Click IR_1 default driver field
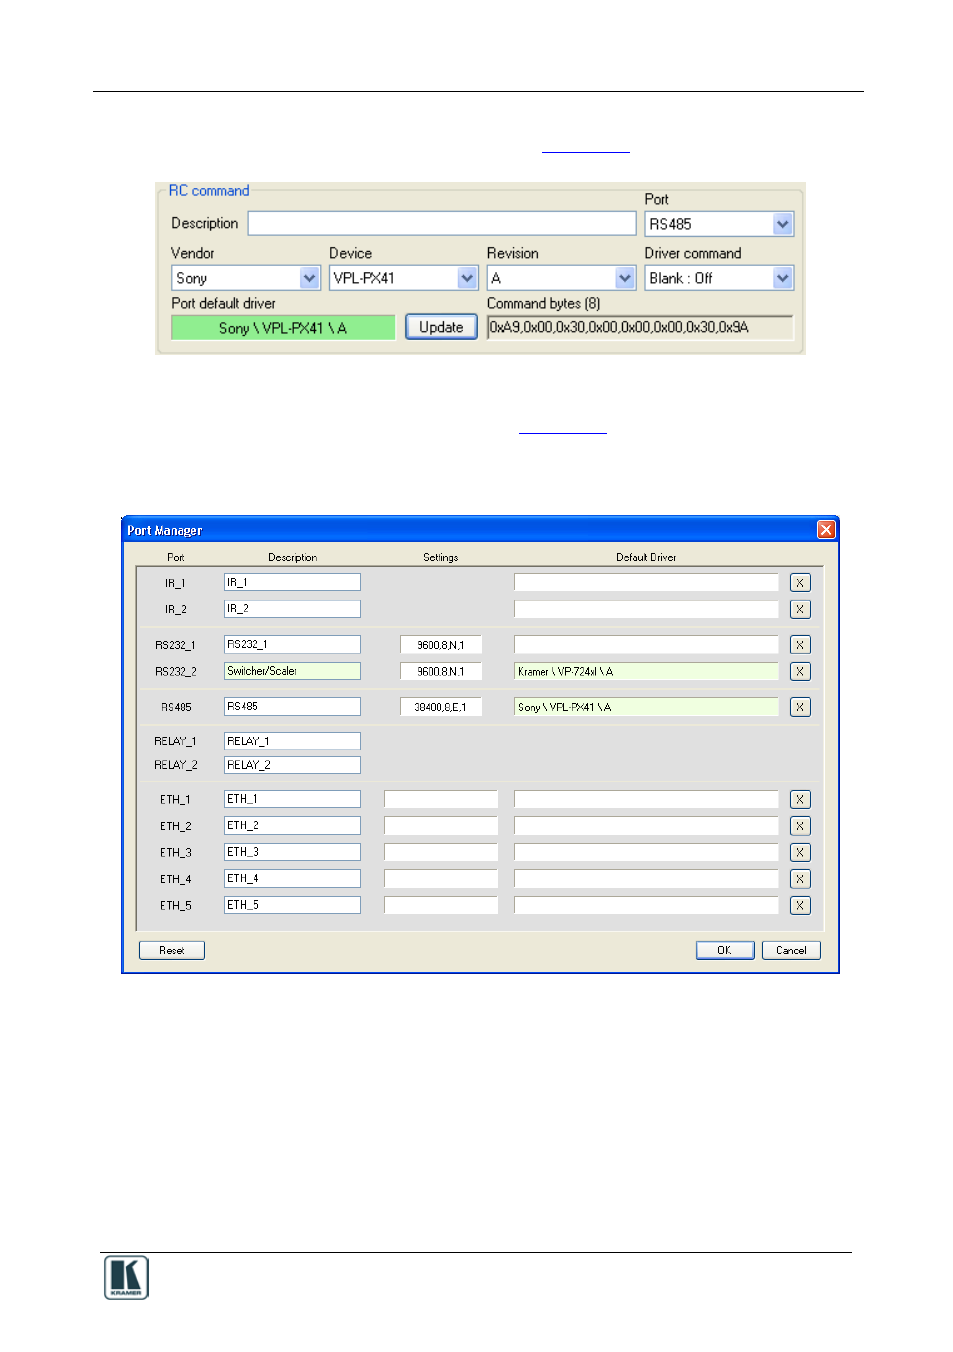This screenshot has height=1352, width=953. (x=646, y=582)
